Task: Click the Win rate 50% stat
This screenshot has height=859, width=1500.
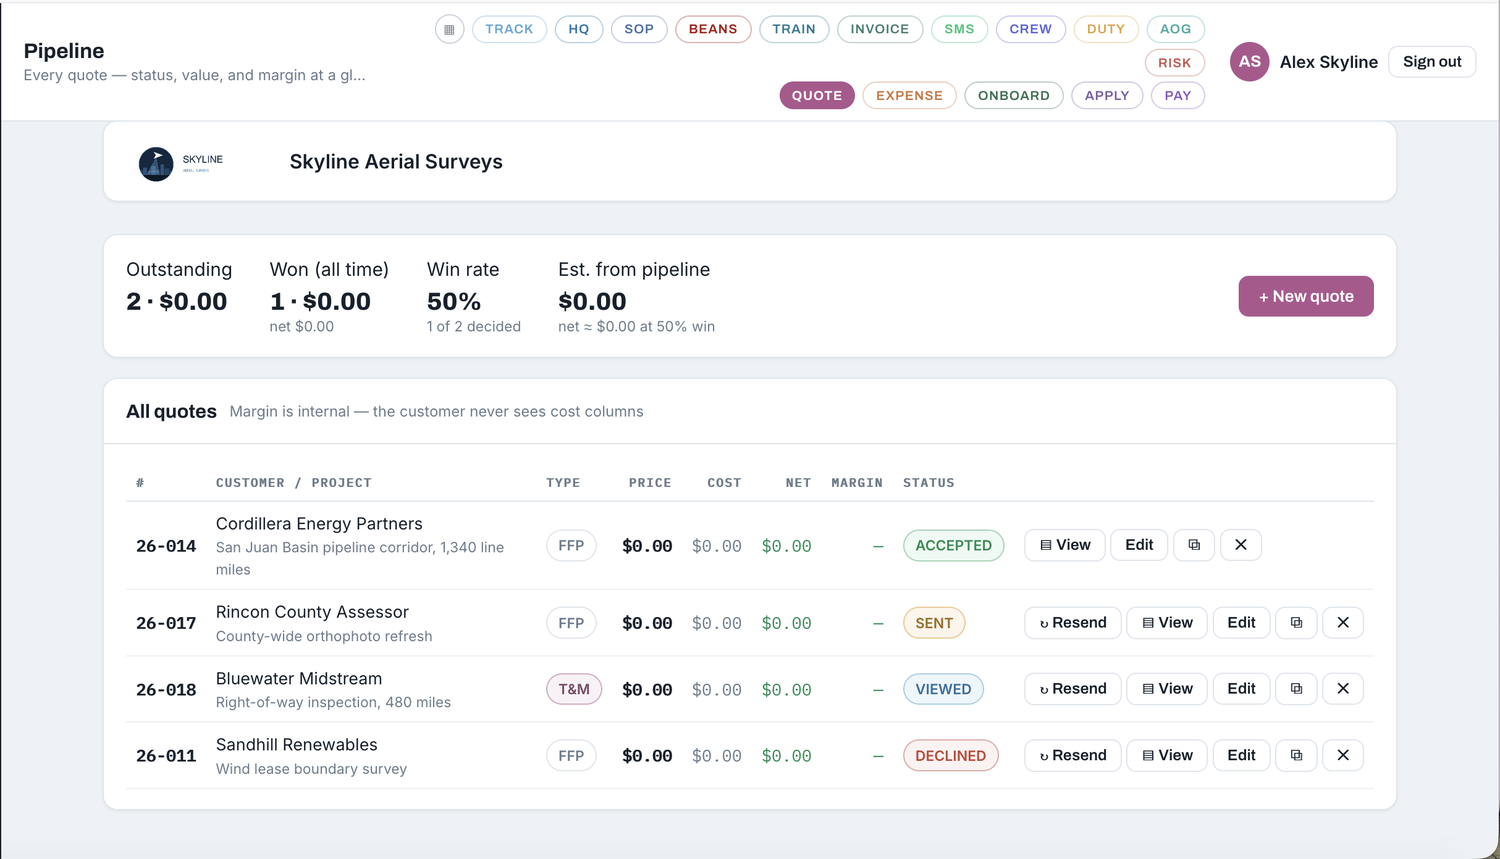Action: (473, 297)
